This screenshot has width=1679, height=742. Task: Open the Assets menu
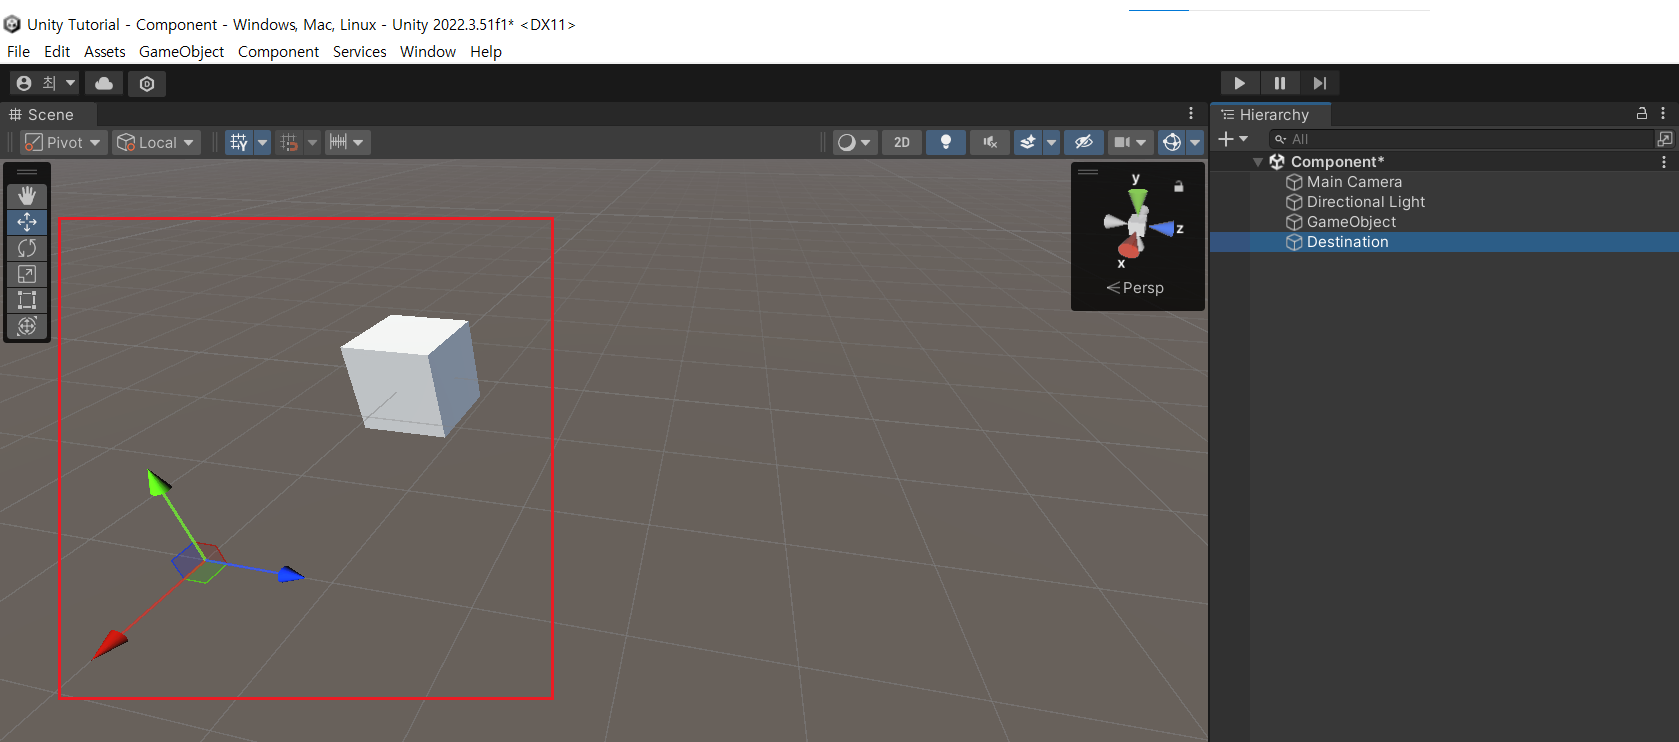(105, 52)
